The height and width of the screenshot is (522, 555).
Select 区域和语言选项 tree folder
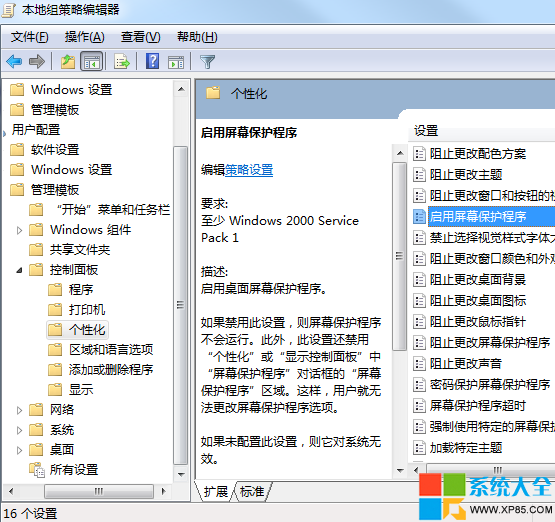(x=111, y=350)
